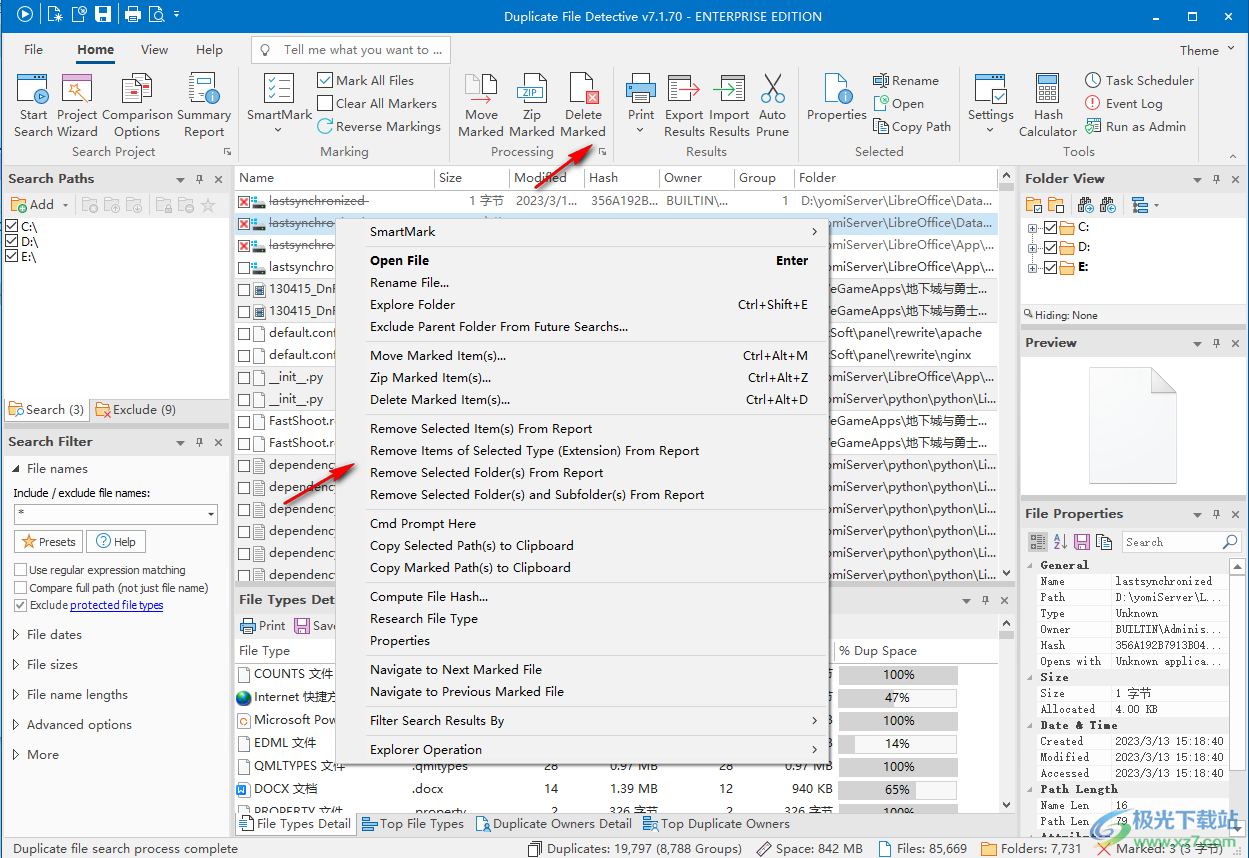
Task: Check Mark All Files
Action: point(325,81)
